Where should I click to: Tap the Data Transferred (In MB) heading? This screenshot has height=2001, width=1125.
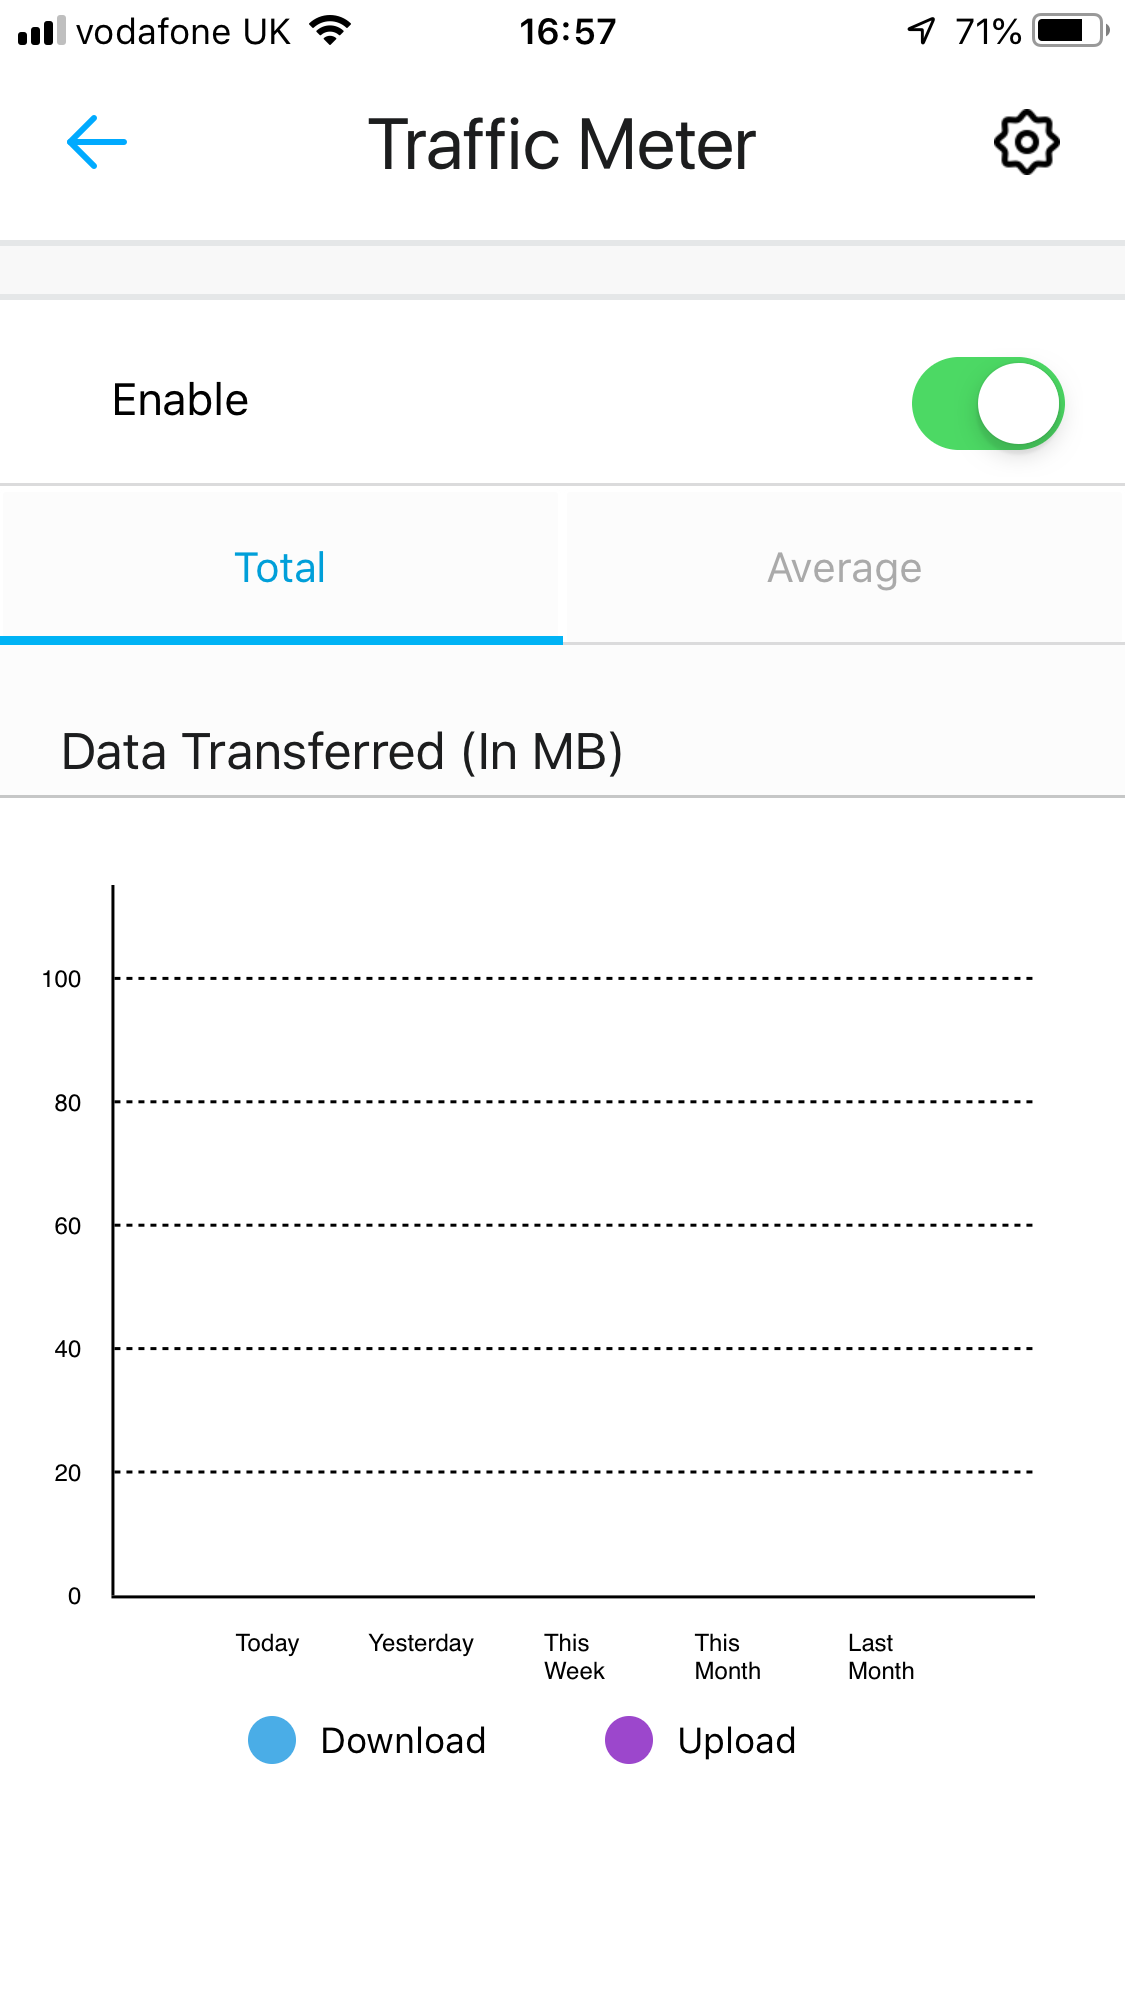tap(342, 752)
